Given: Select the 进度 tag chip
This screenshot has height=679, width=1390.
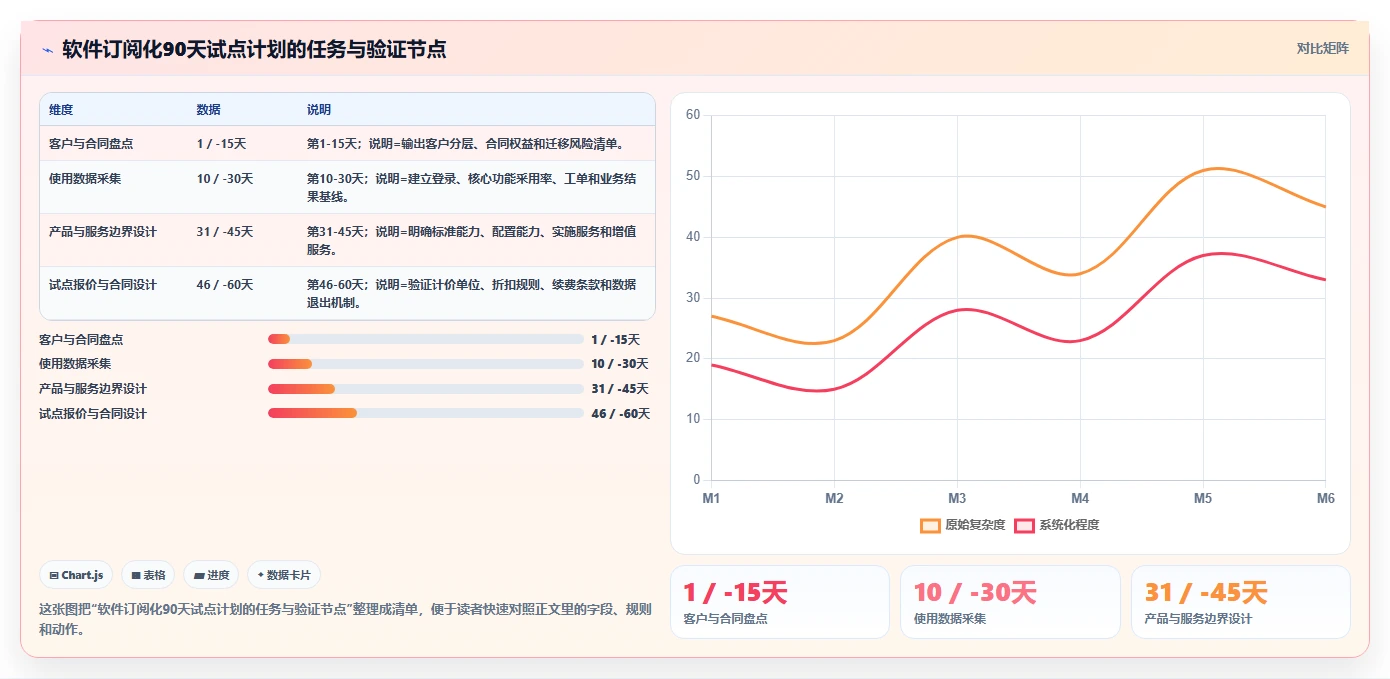Looking at the screenshot, I should coord(211,575).
